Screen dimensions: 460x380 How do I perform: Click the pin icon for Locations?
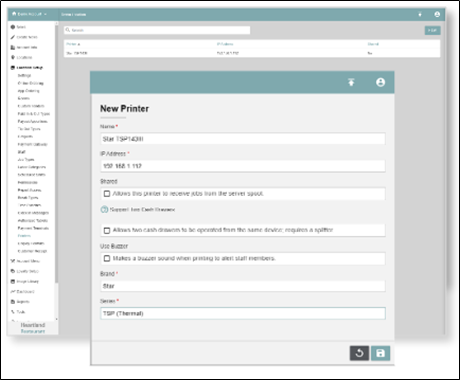click(x=13, y=57)
